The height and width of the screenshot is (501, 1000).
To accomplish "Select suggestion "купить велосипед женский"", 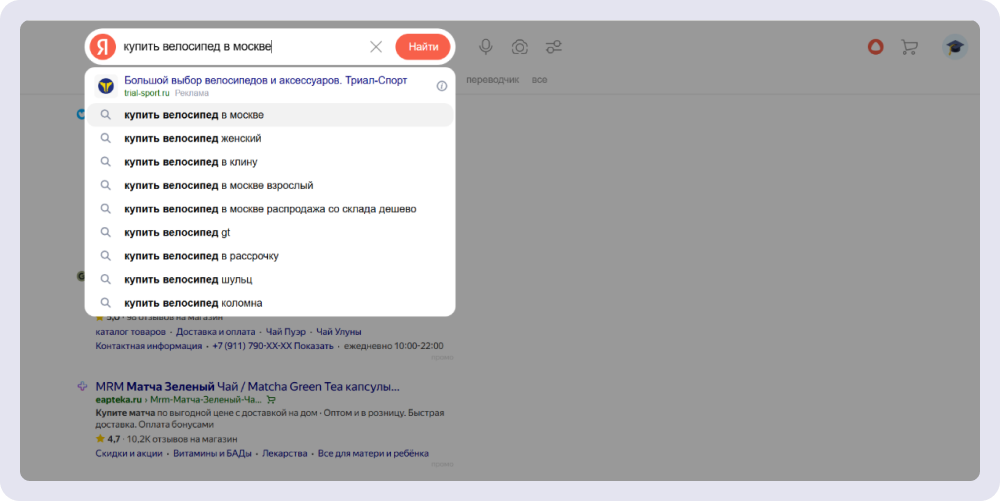I will (x=193, y=138).
